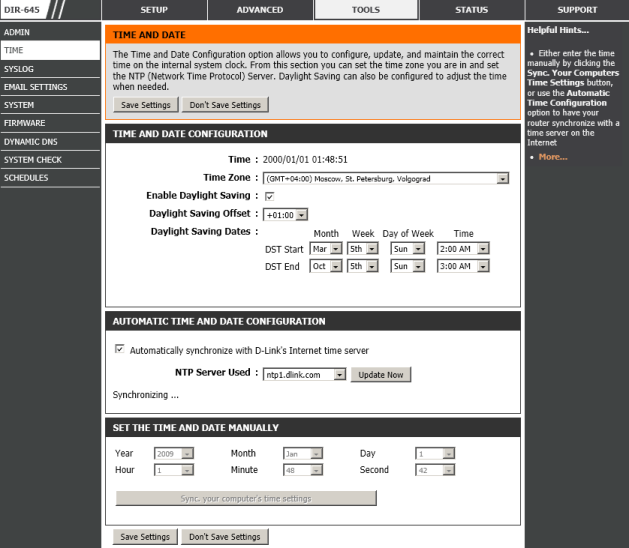Open the NTP Server Used dropdown
Image resolution: width=629 pixels, height=548 pixels.
(x=304, y=375)
